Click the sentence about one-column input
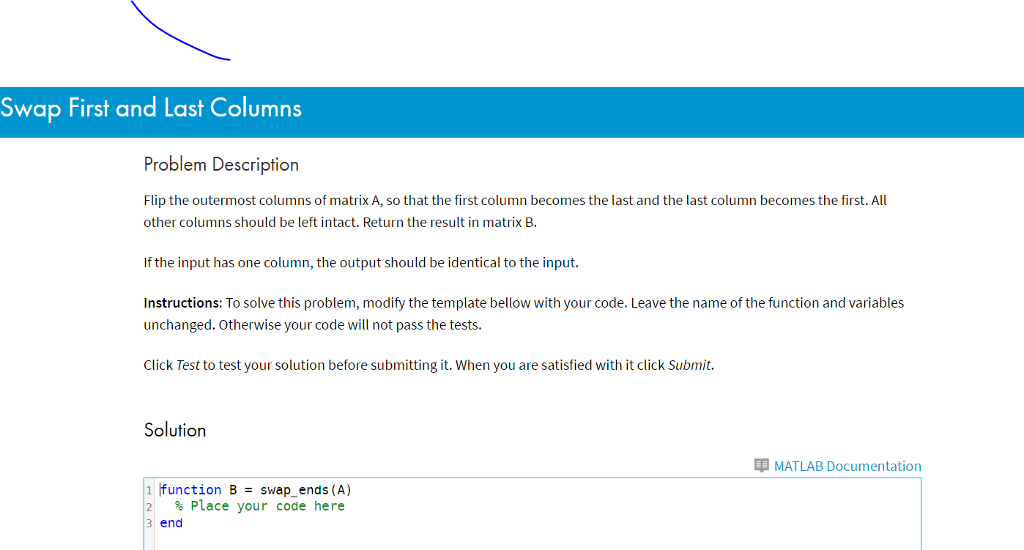This screenshot has width=1024, height=550. click(x=361, y=263)
